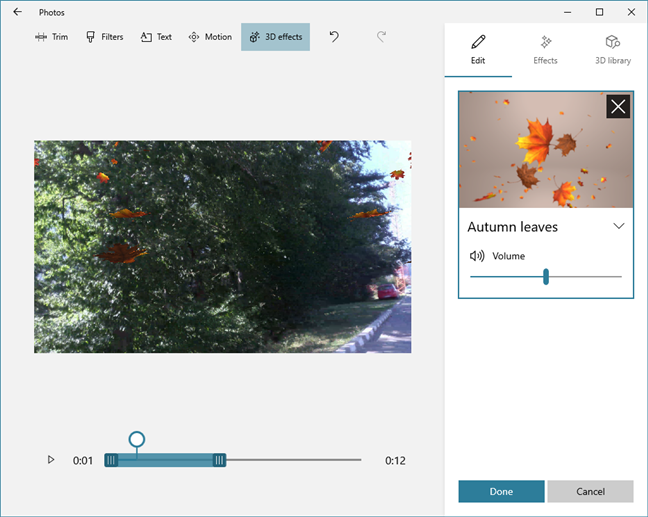The height and width of the screenshot is (517, 648).
Task: Maximize the Photos window
Action: coord(599,12)
